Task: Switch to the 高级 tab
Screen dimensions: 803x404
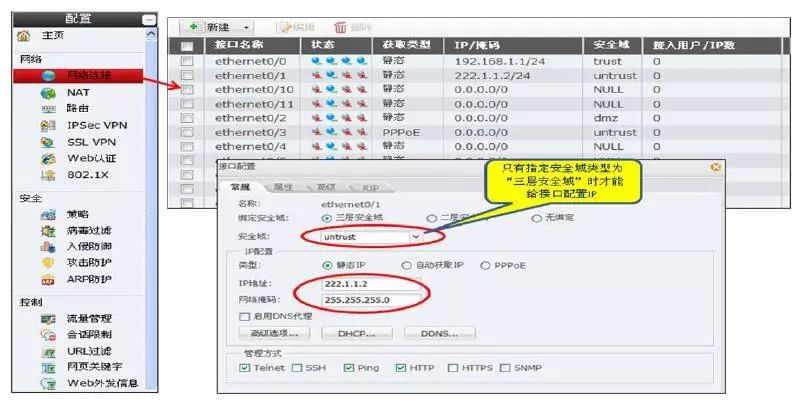Action: 326,187
